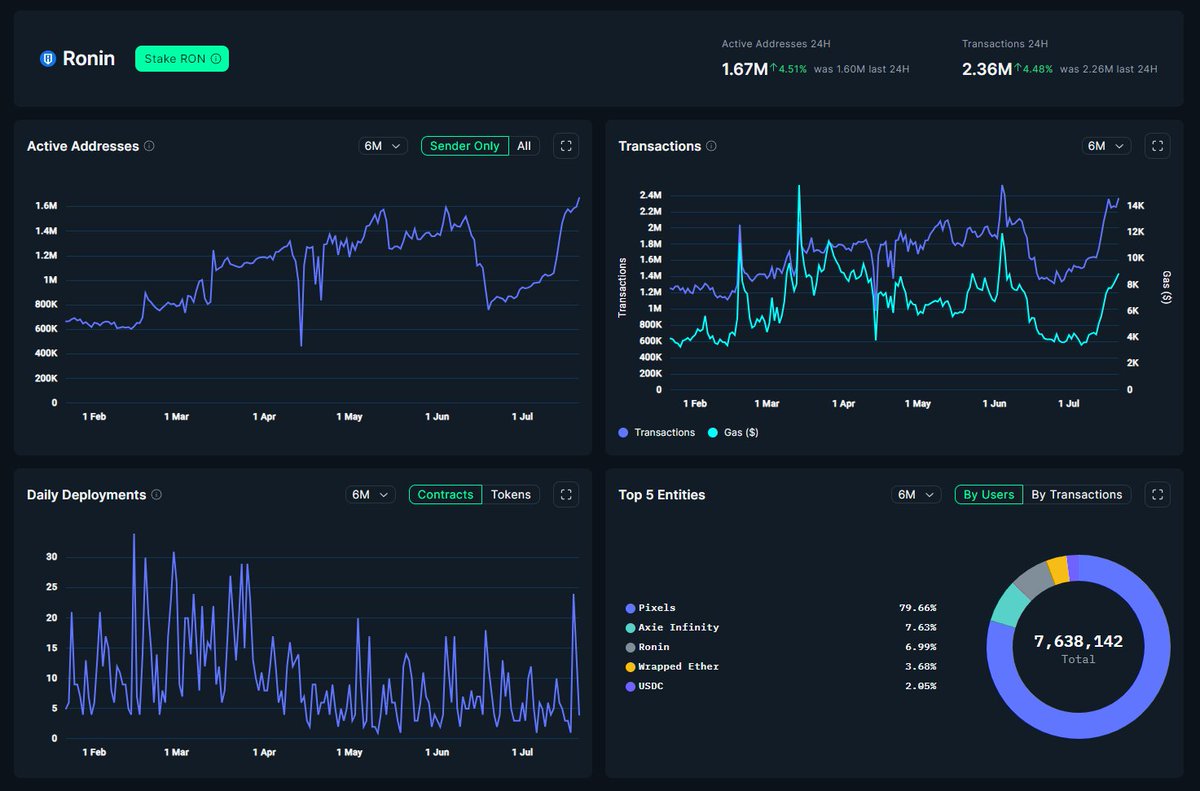The width and height of the screenshot is (1200, 791).
Task: Switch Daily Deployments to Tokens
Action: tap(511, 495)
